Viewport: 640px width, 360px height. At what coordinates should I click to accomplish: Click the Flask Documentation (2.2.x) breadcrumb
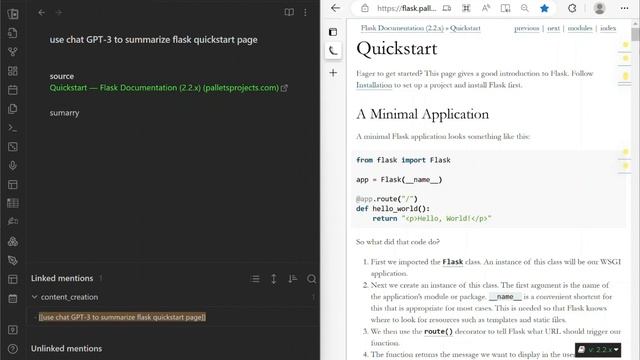click(402, 28)
